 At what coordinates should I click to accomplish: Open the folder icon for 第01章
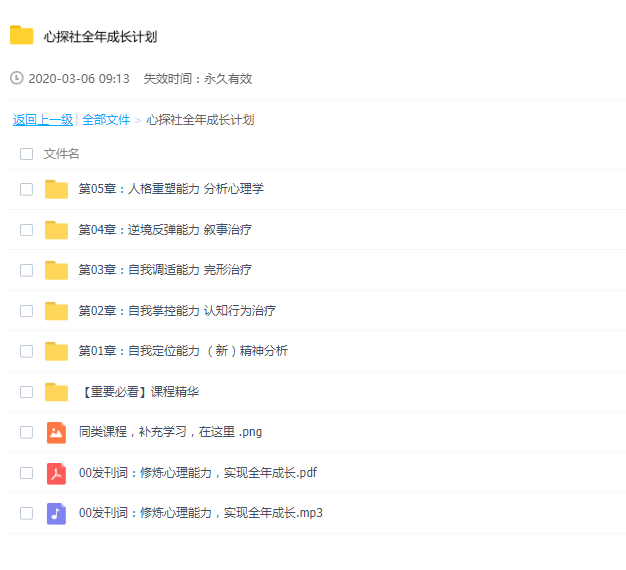tap(56, 351)
